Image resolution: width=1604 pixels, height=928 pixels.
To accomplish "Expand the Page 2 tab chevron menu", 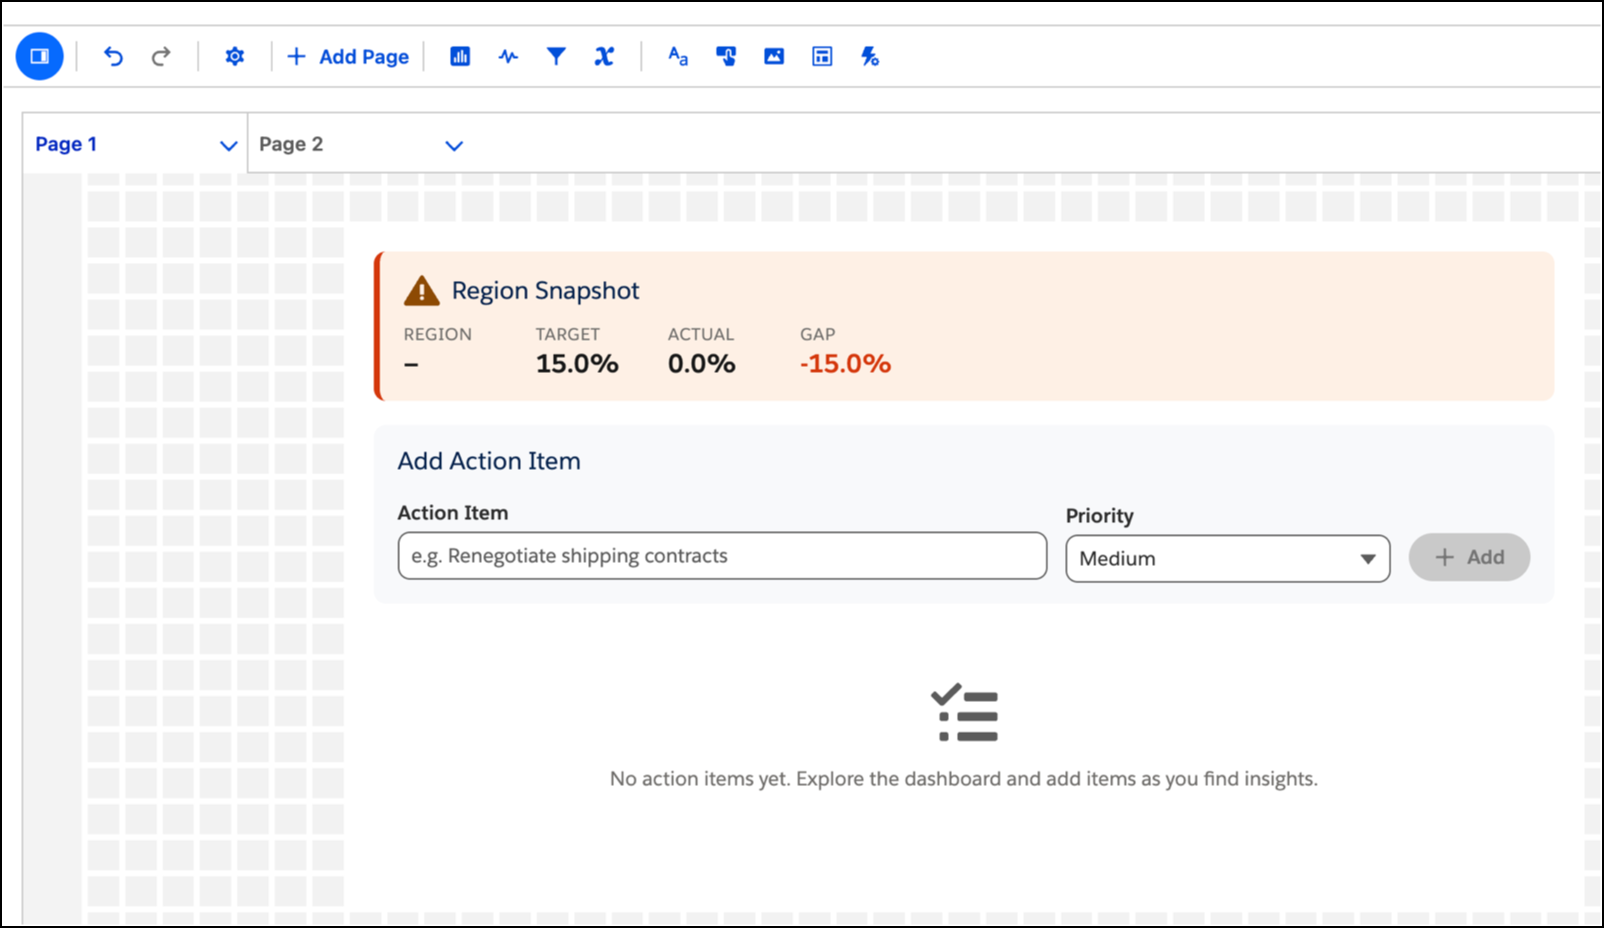I will tap(454, 146).
